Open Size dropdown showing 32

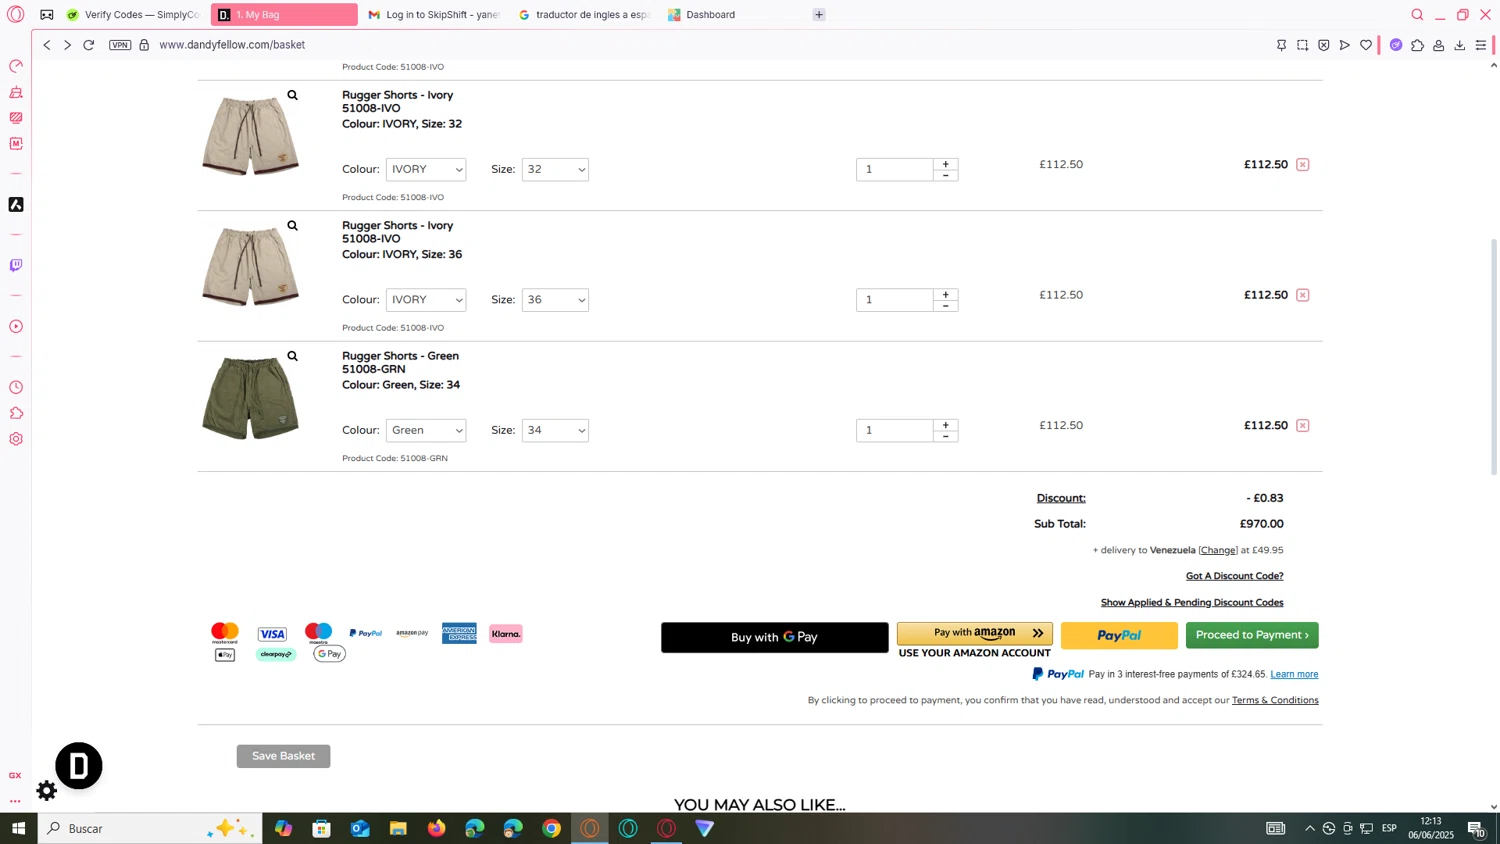click(x=555, y=169)
